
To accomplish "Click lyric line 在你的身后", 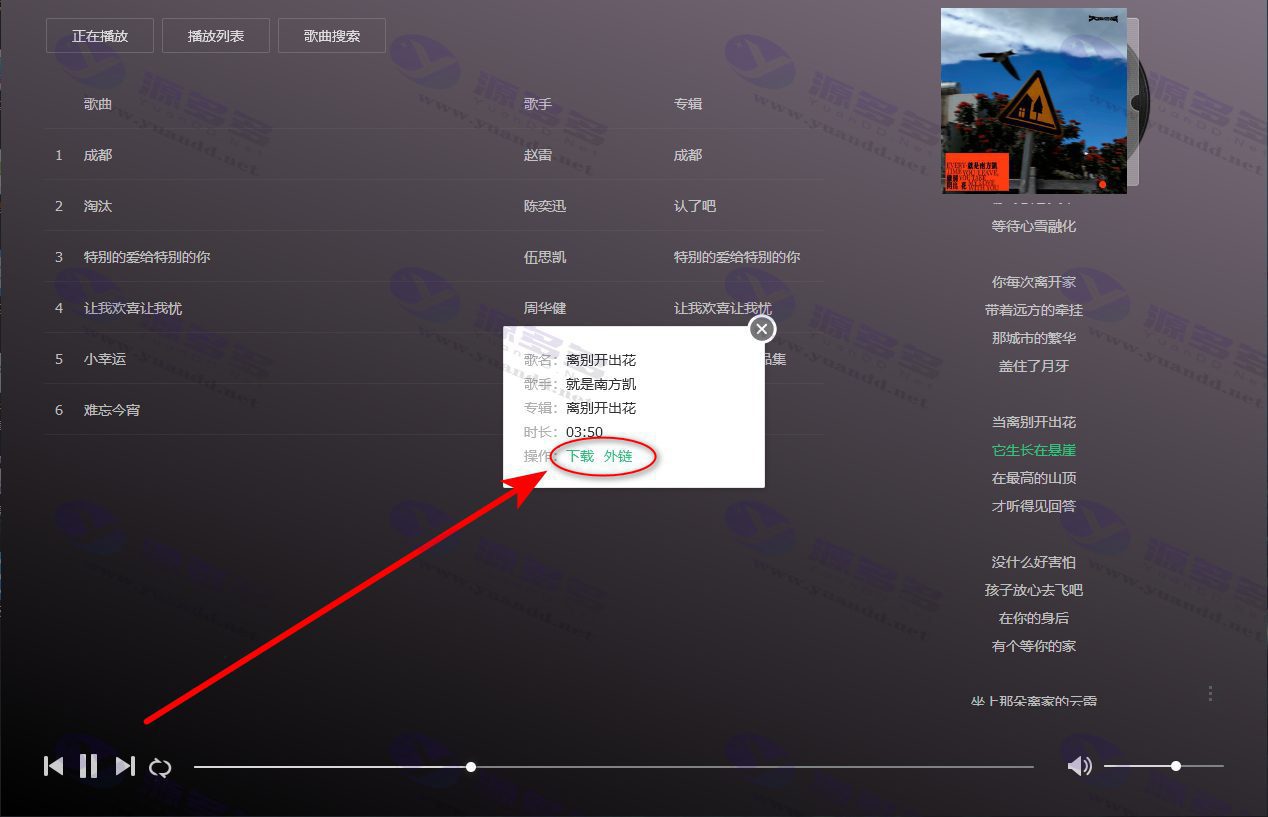I will [1034, 618].
